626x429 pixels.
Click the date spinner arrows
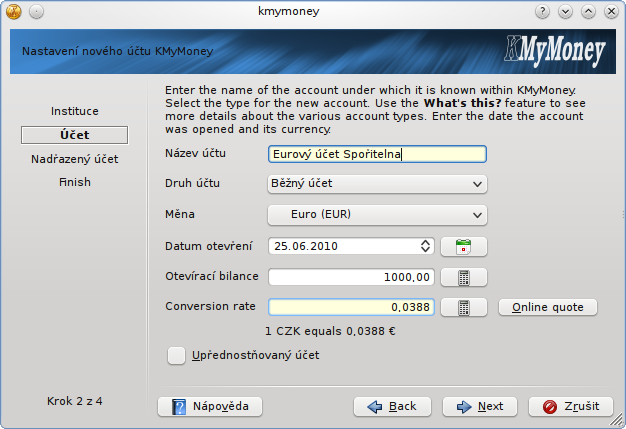click(426, 246)
